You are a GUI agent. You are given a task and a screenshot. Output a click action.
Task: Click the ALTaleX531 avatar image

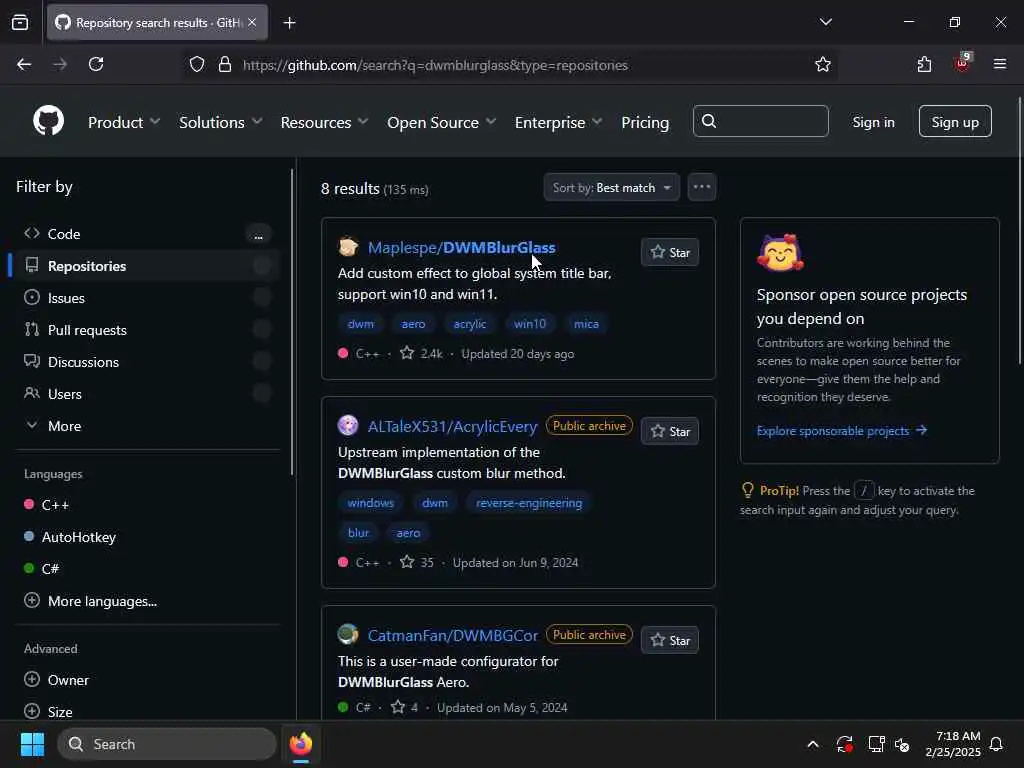(348, 425)
